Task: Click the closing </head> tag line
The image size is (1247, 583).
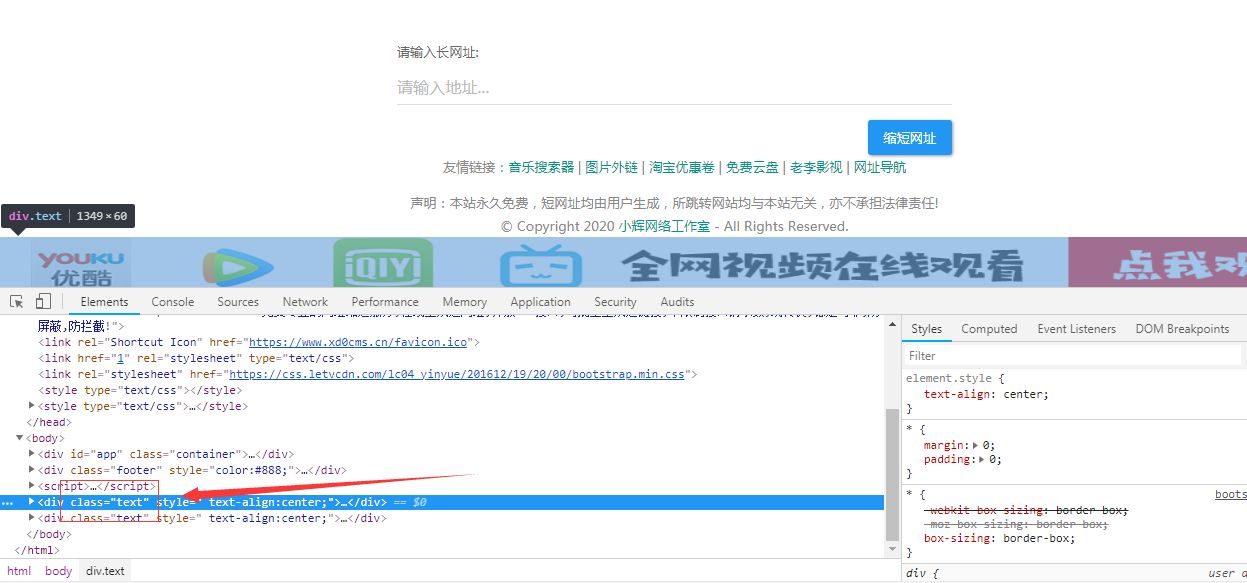Action: (49, 422)
